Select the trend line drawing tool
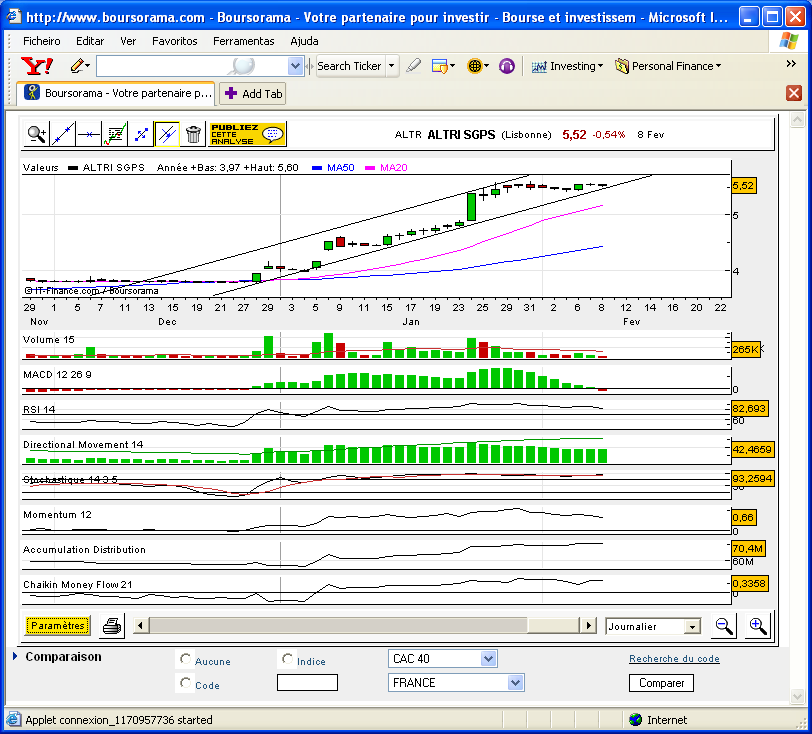The image size is (812, 734). point(63,134)
